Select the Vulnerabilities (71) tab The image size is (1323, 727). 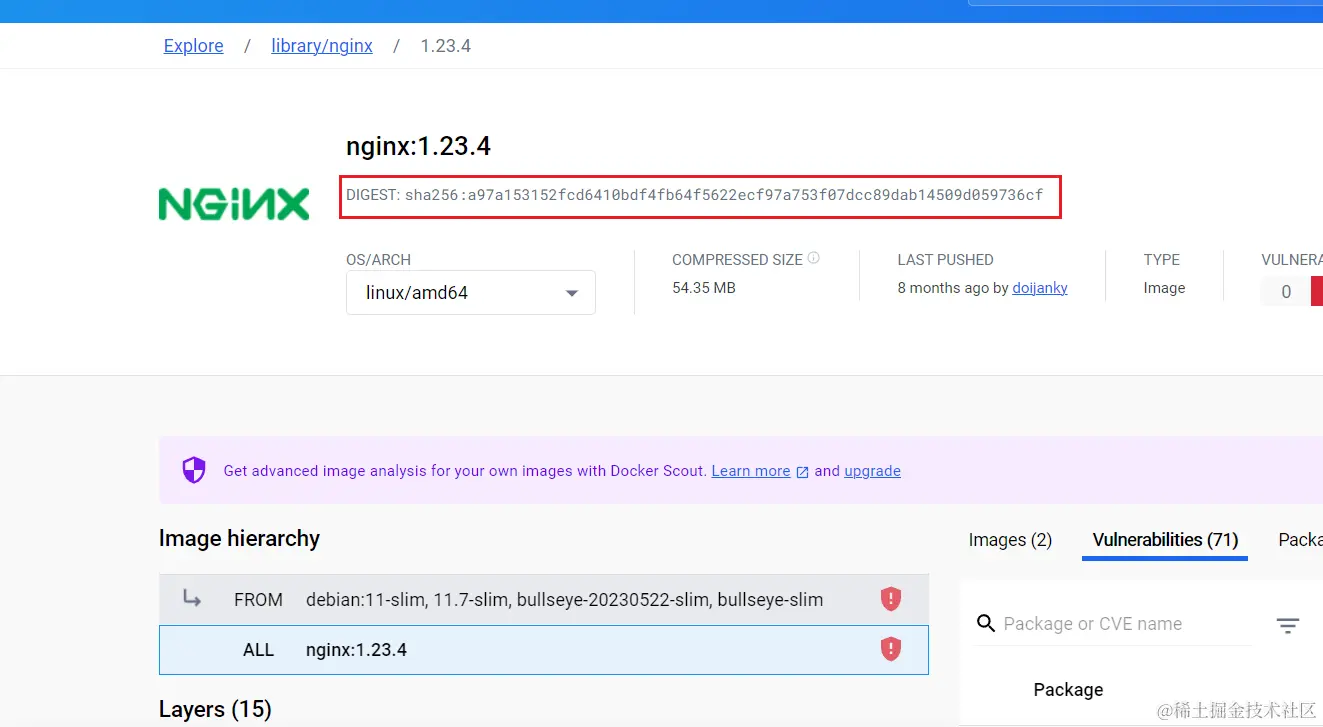(x=1165, y=540)
